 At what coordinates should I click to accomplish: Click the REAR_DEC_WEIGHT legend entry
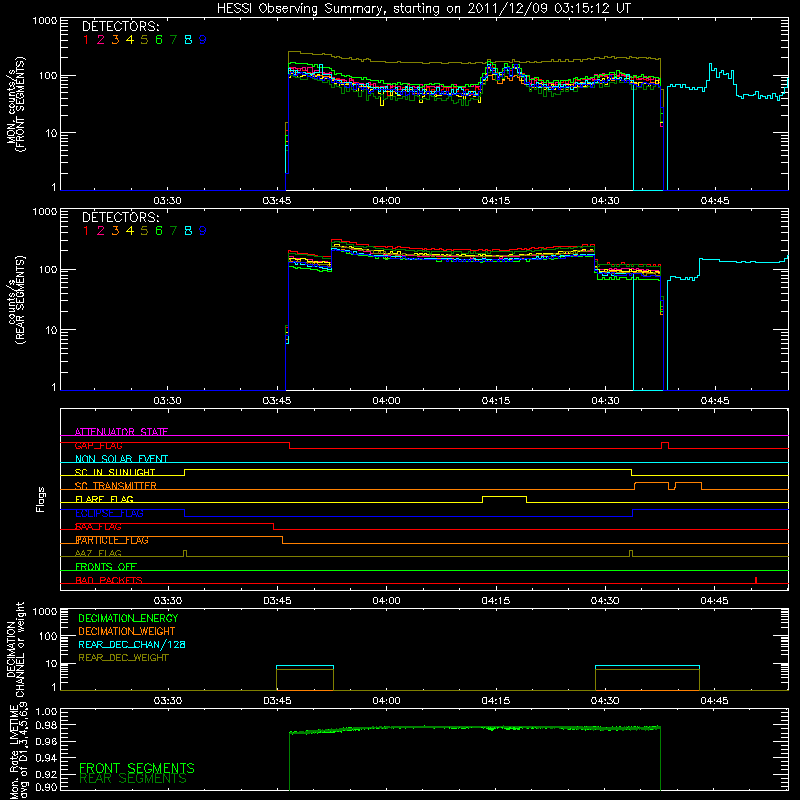123,658
